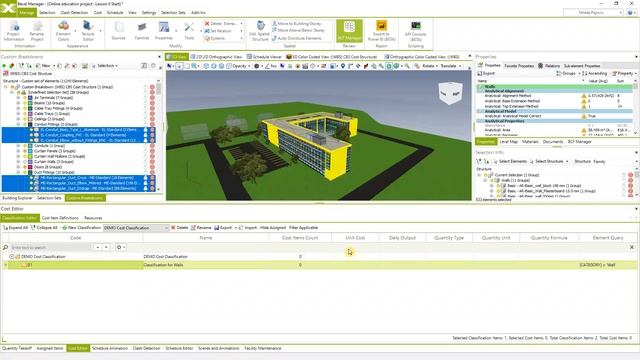Click Expand All in Cost Editor
The image size is (640, 360).
tap(16, 228)
